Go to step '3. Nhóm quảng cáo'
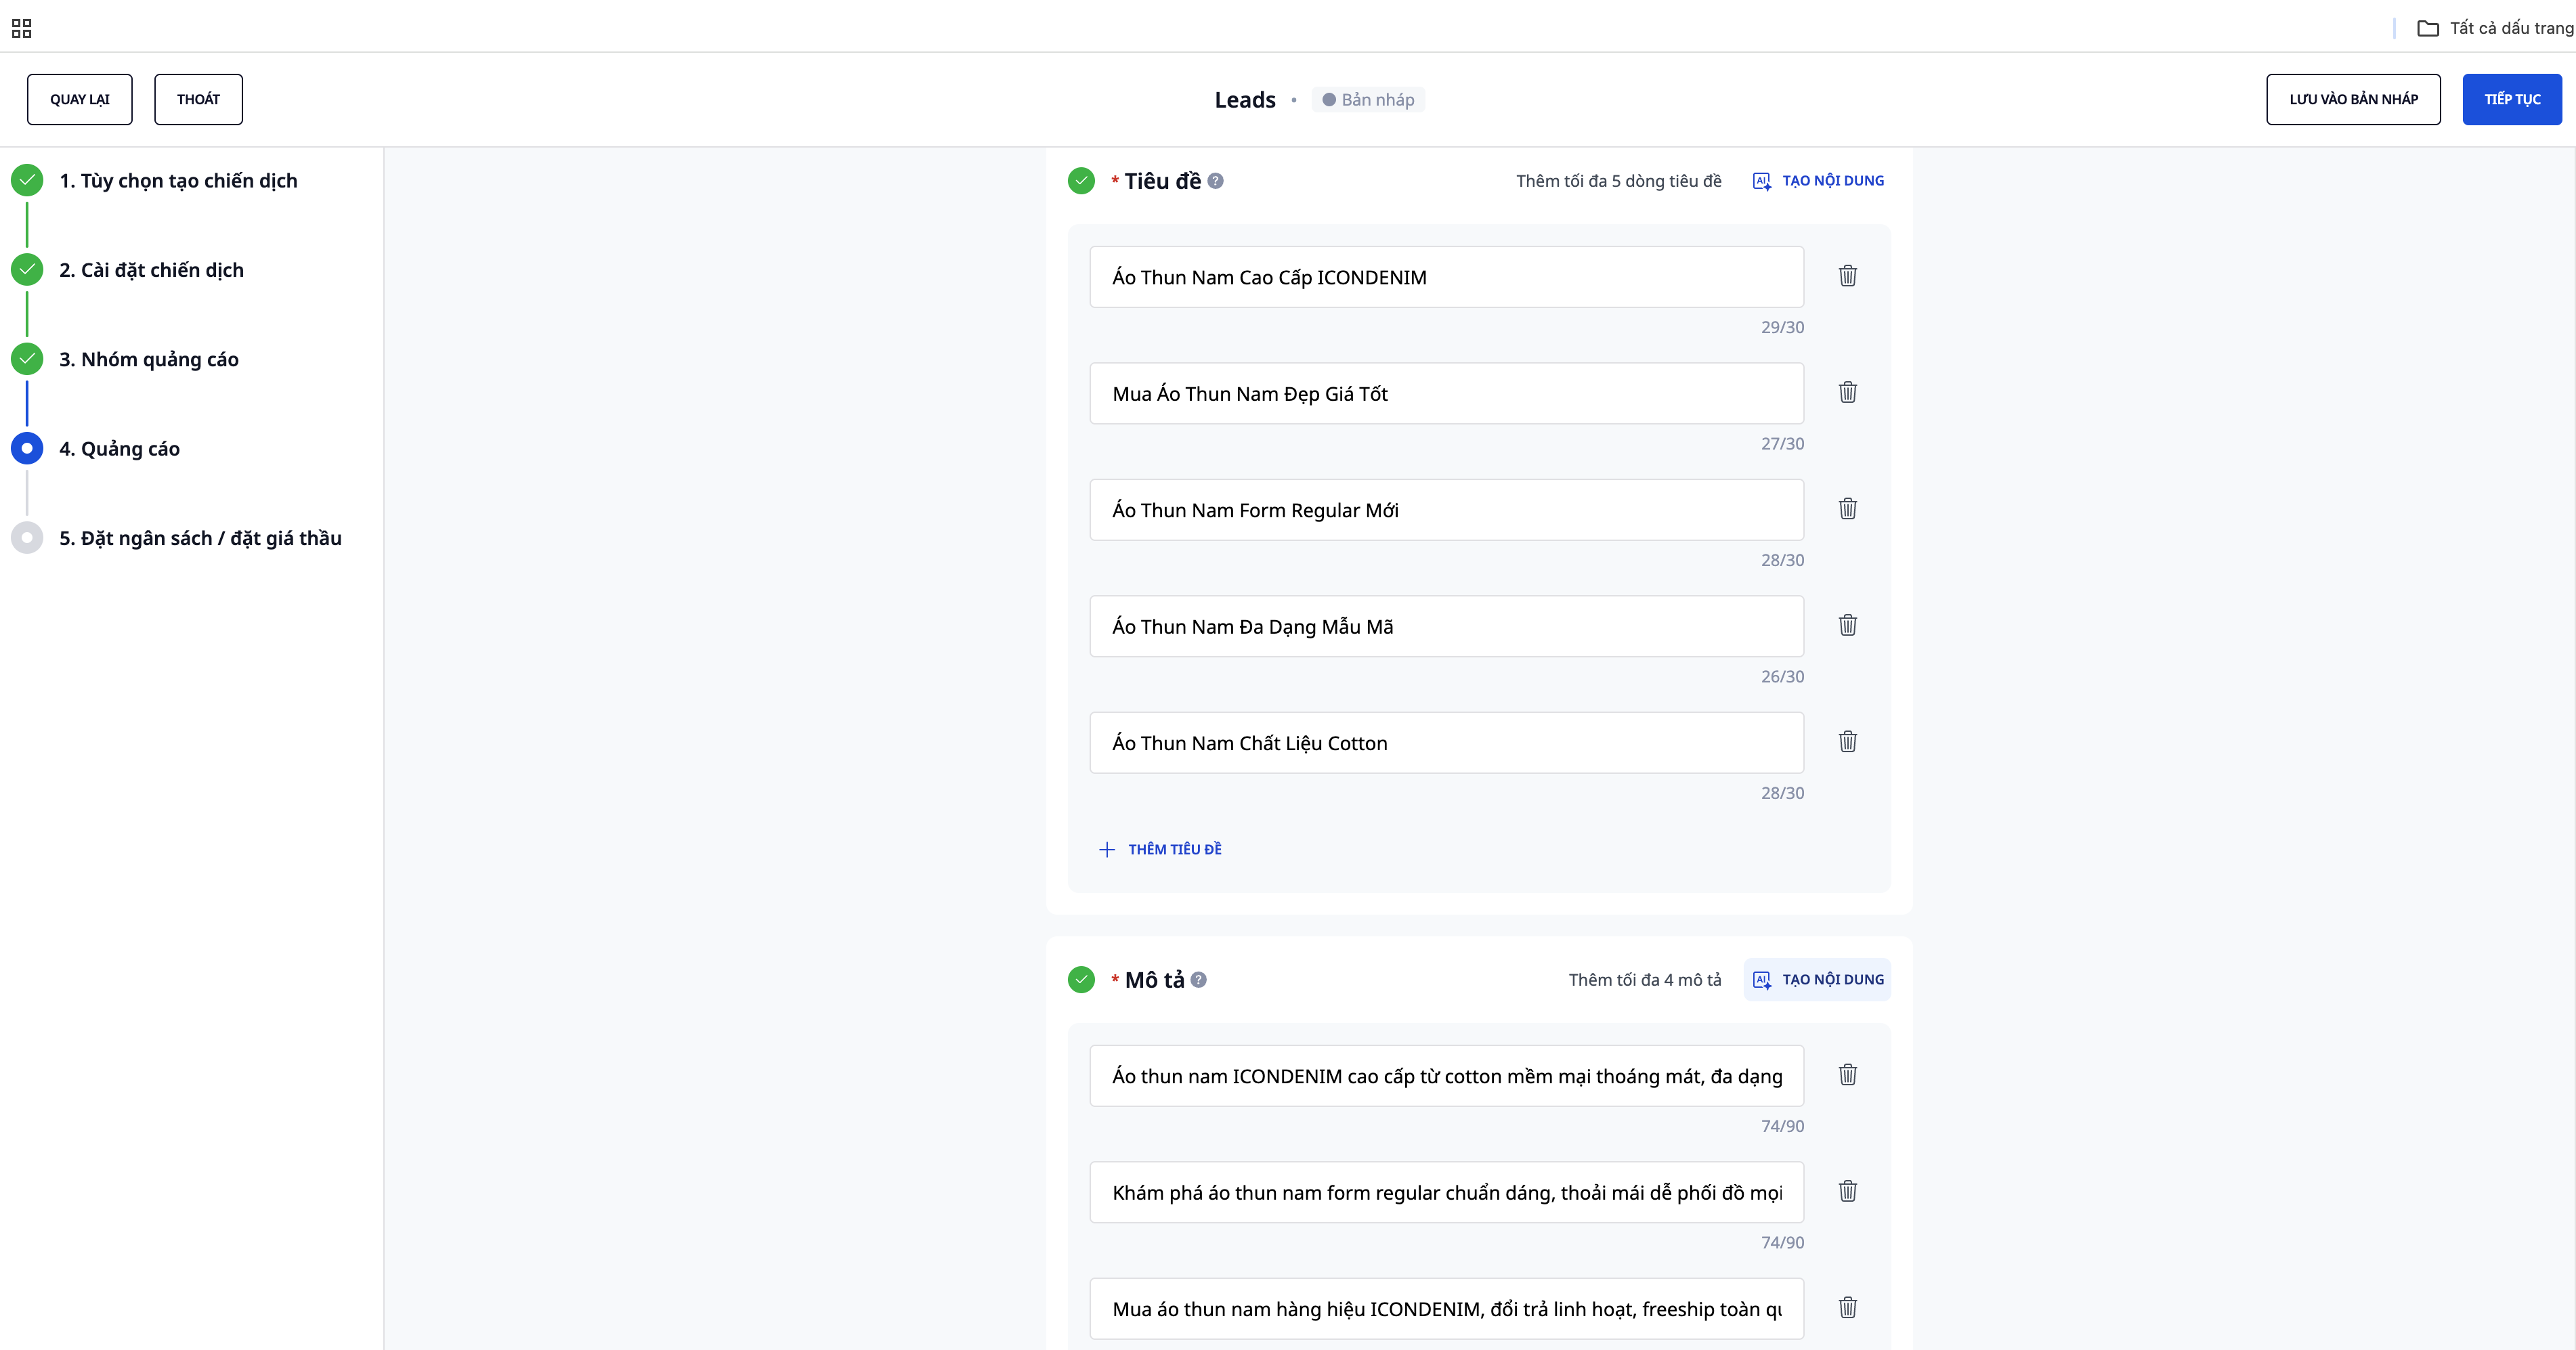Image resolution: width=2576 pixels, height=1350 pixels. pos(148,359)
